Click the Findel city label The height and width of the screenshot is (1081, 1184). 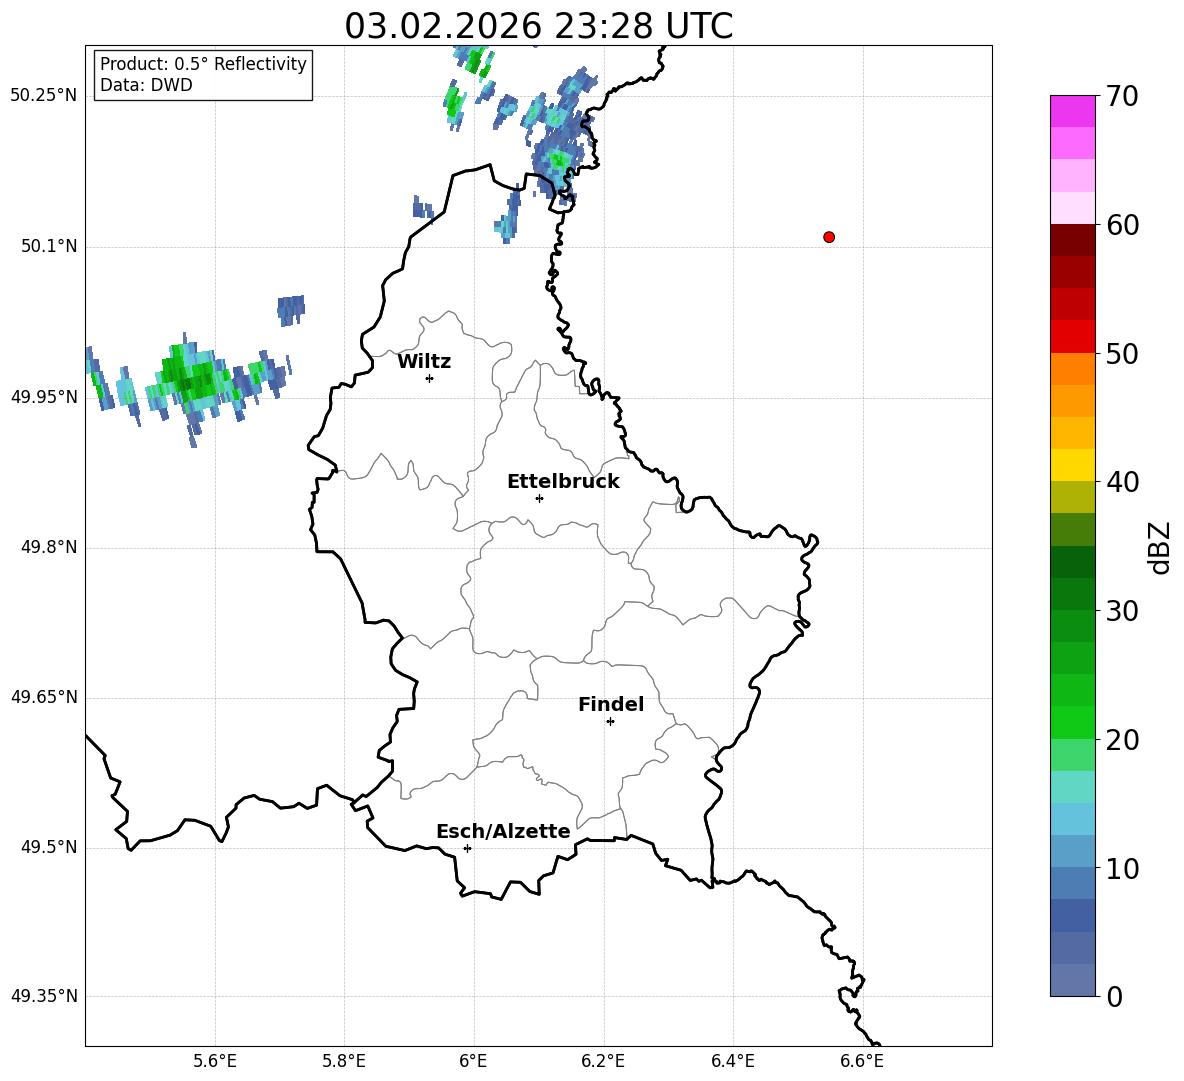point(611,704)
